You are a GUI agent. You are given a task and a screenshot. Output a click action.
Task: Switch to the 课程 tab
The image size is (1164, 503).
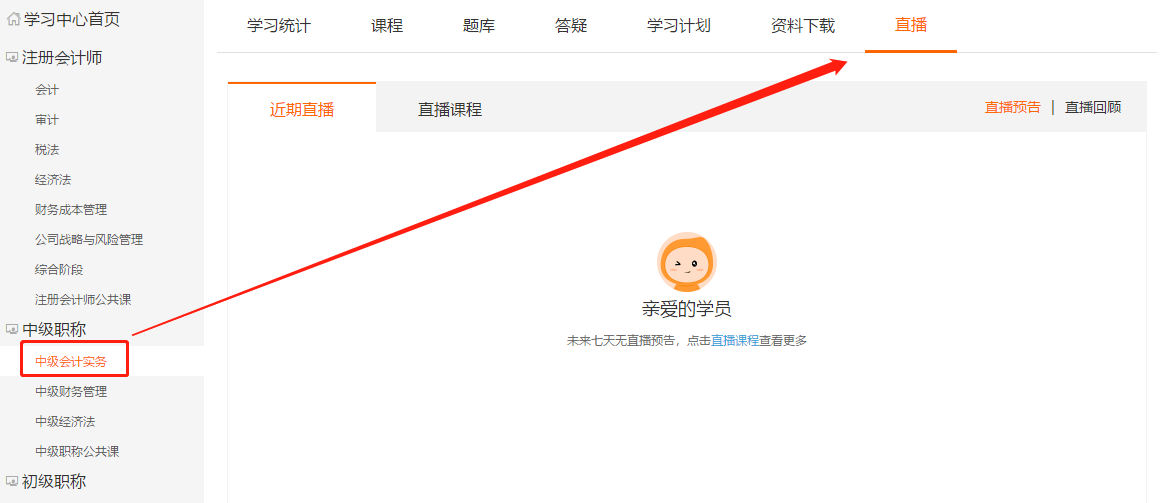387,26
